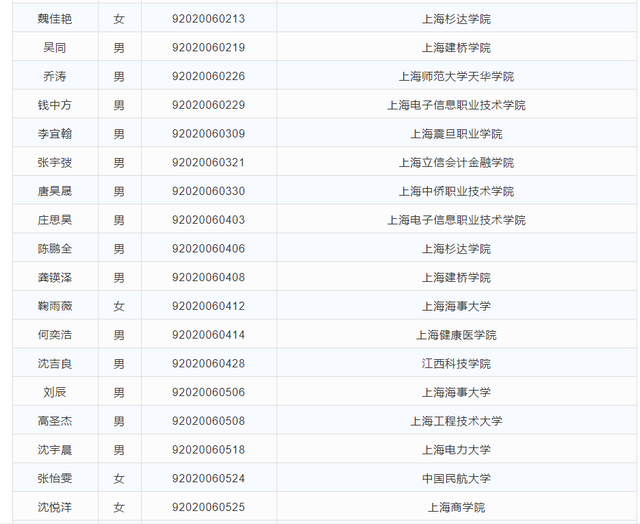Click 上海海事大学 in 刘辰's row

point(456,393)
